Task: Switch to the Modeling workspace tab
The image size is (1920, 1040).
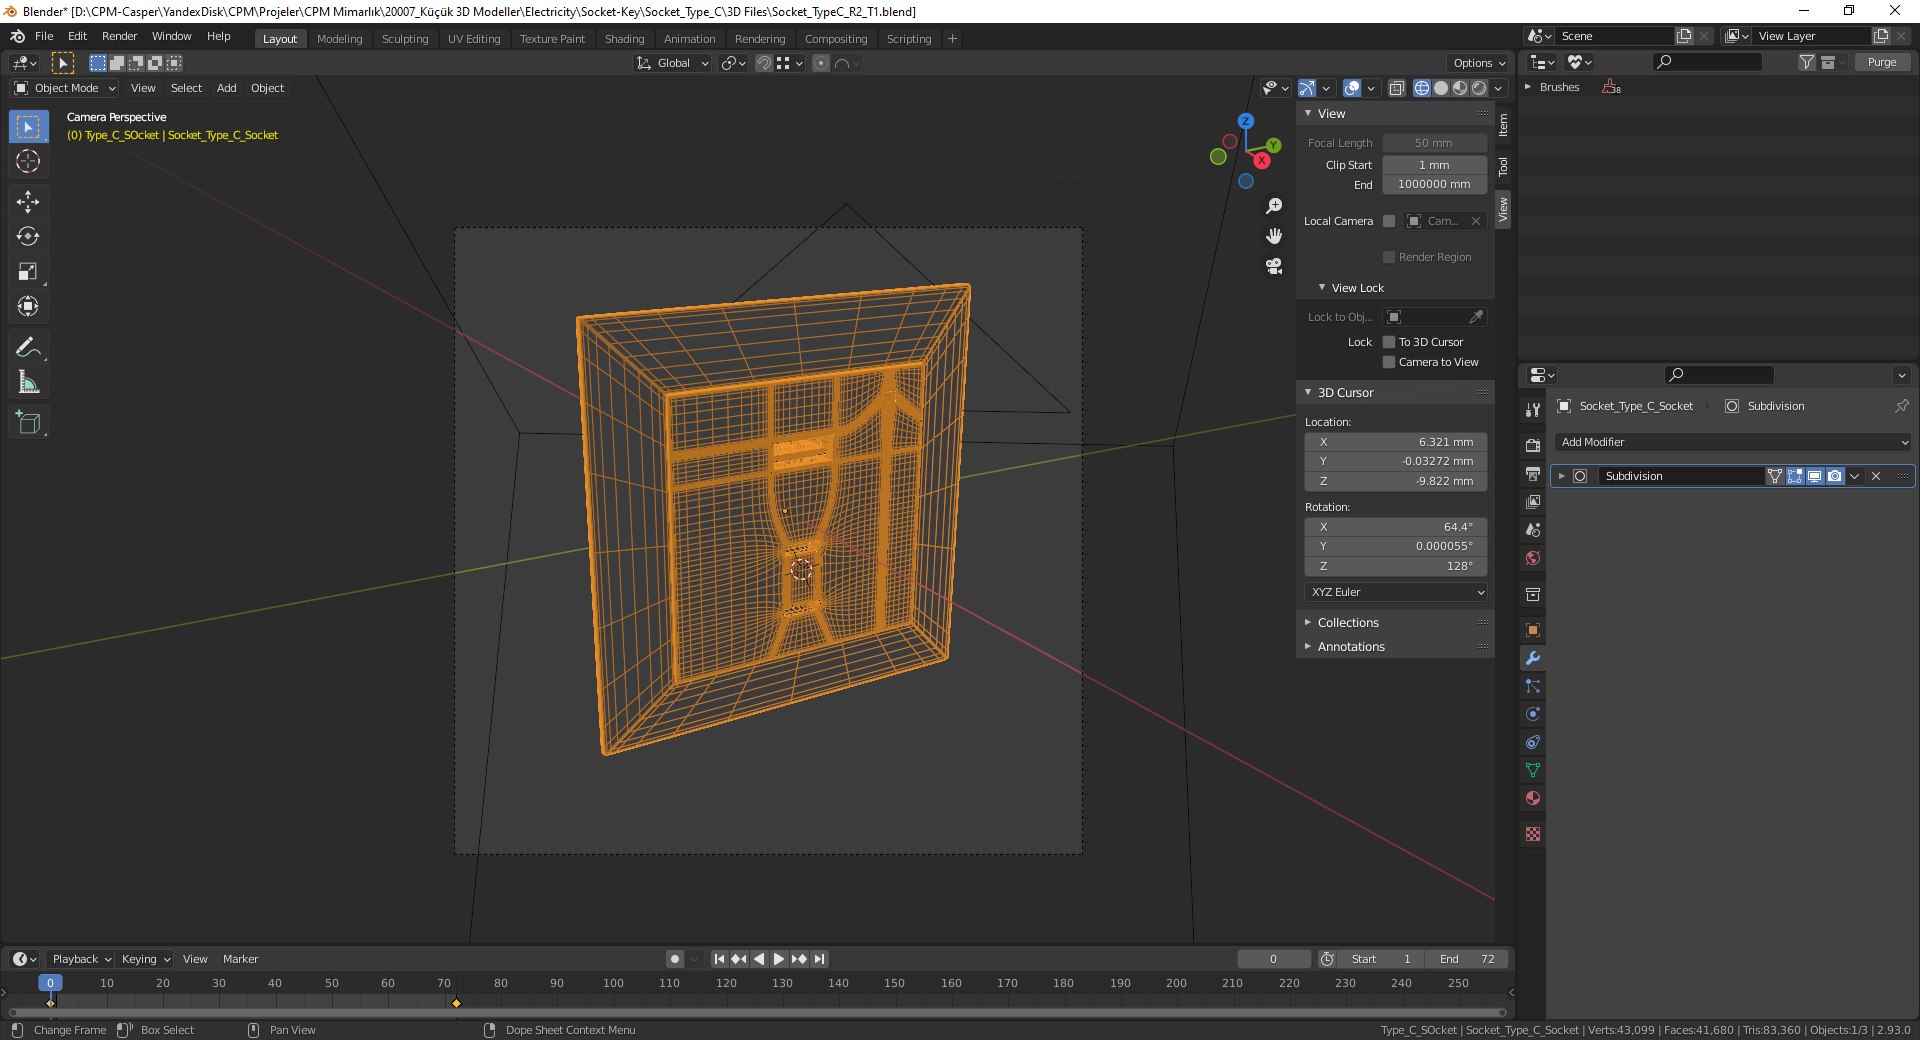Action: point(339,39)
